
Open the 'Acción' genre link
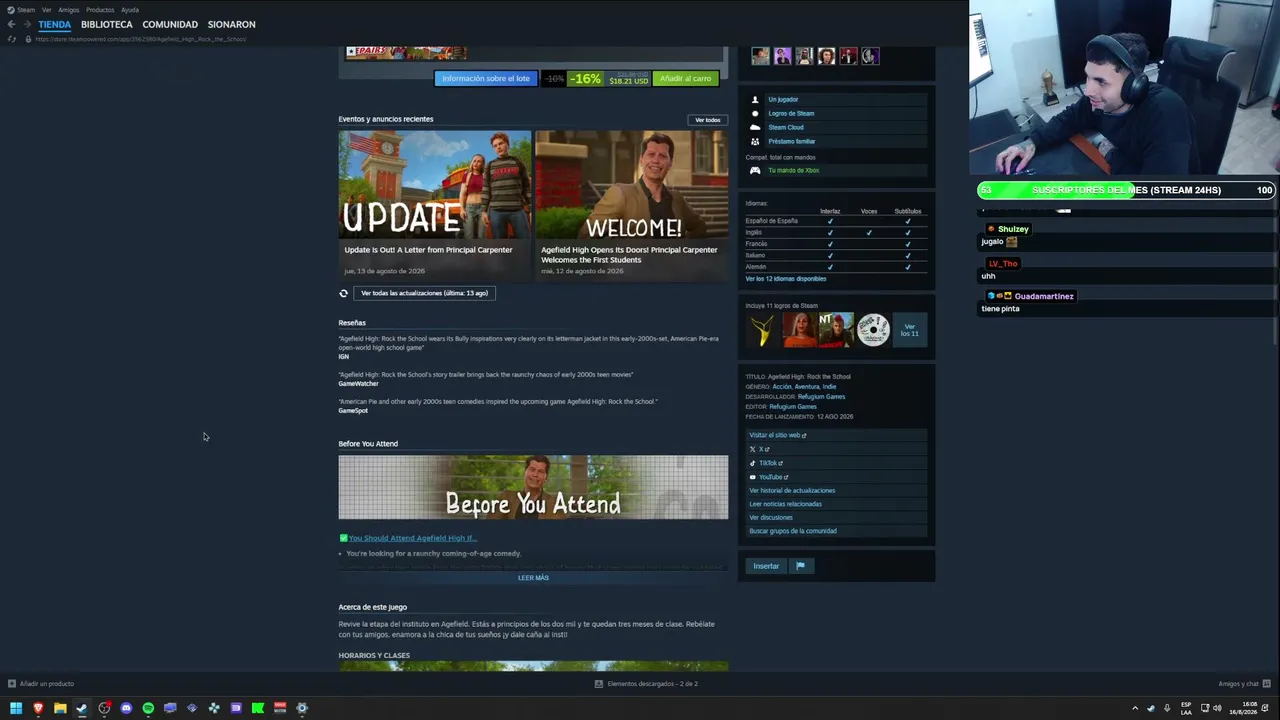point(781,387)
